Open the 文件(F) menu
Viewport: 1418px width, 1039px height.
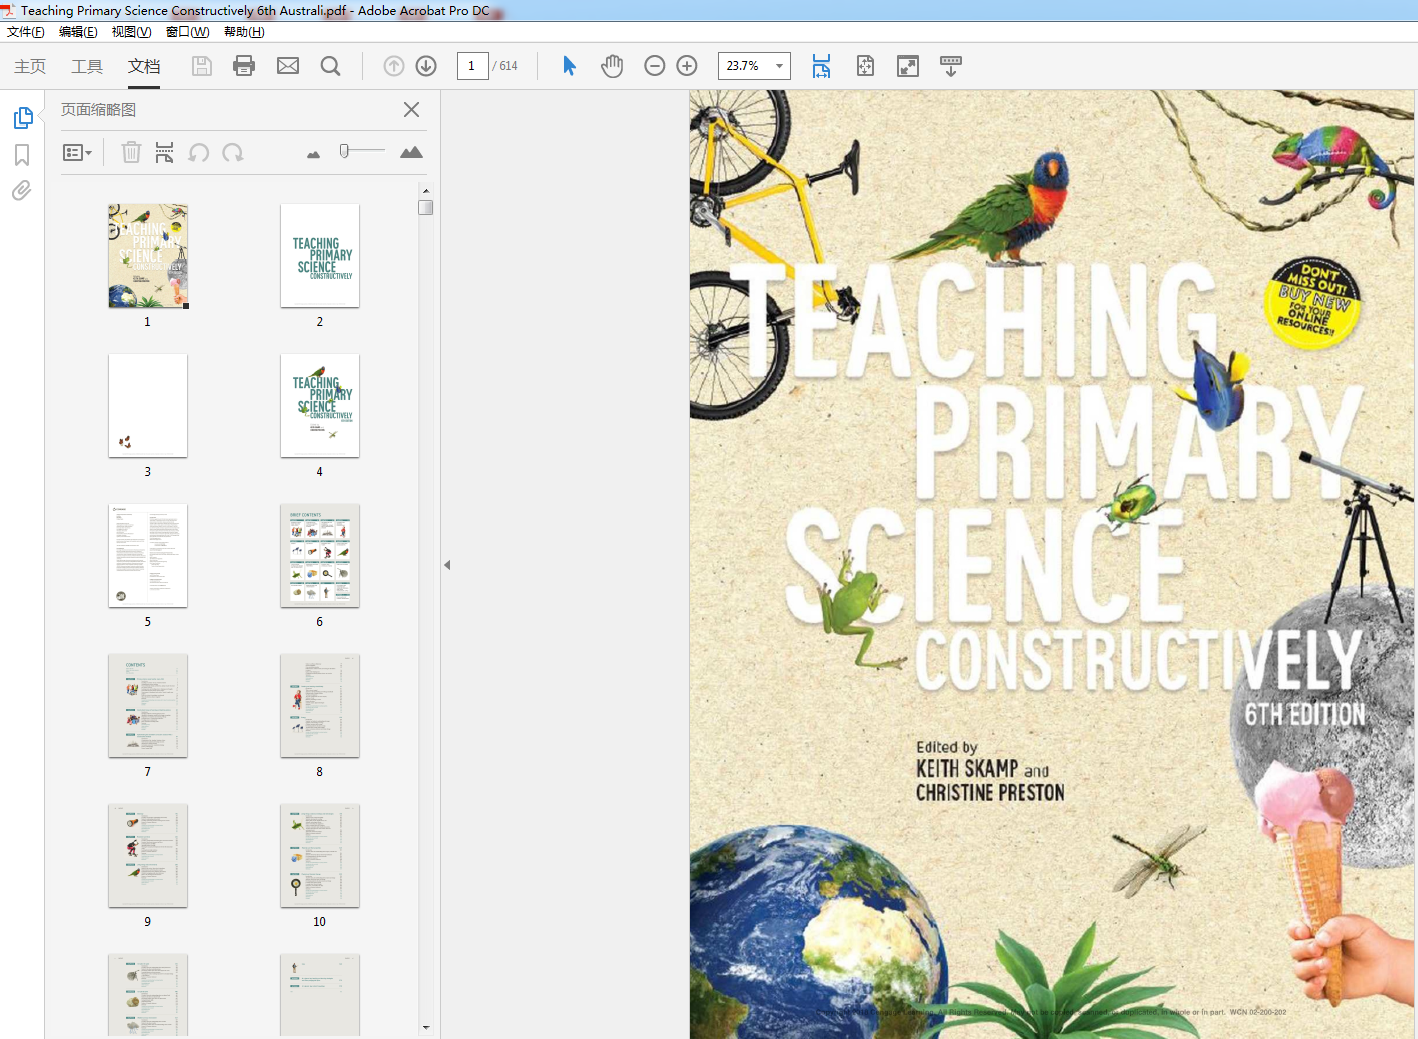26,32
